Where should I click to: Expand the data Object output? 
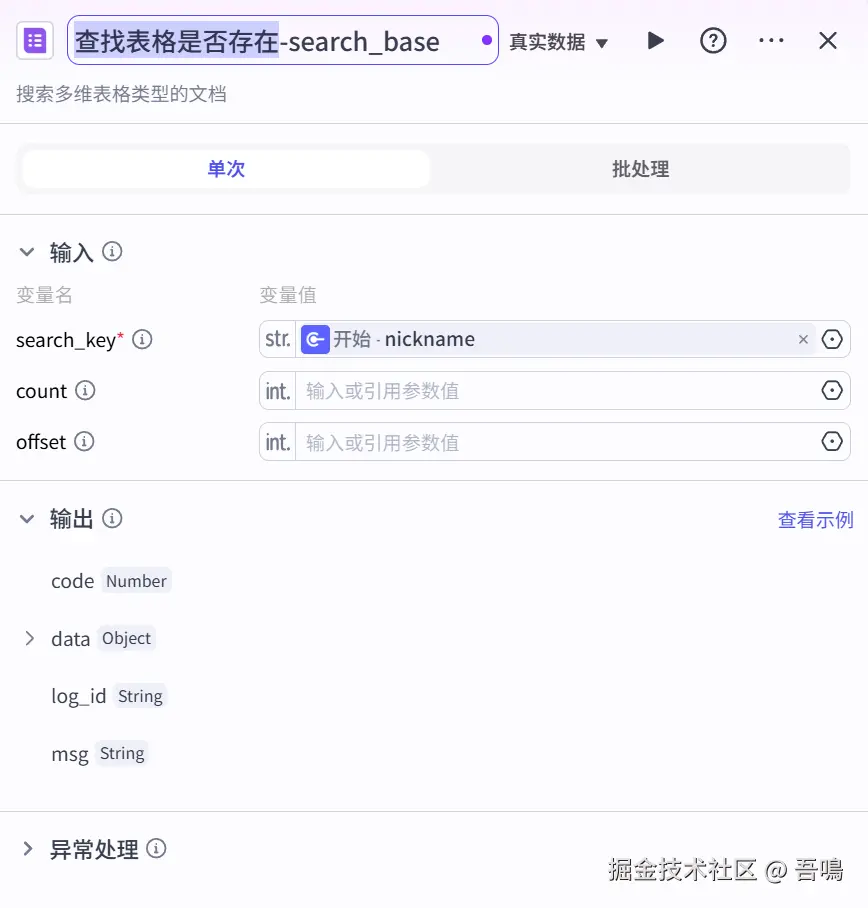pyautogui.click(x=30, y=638)
